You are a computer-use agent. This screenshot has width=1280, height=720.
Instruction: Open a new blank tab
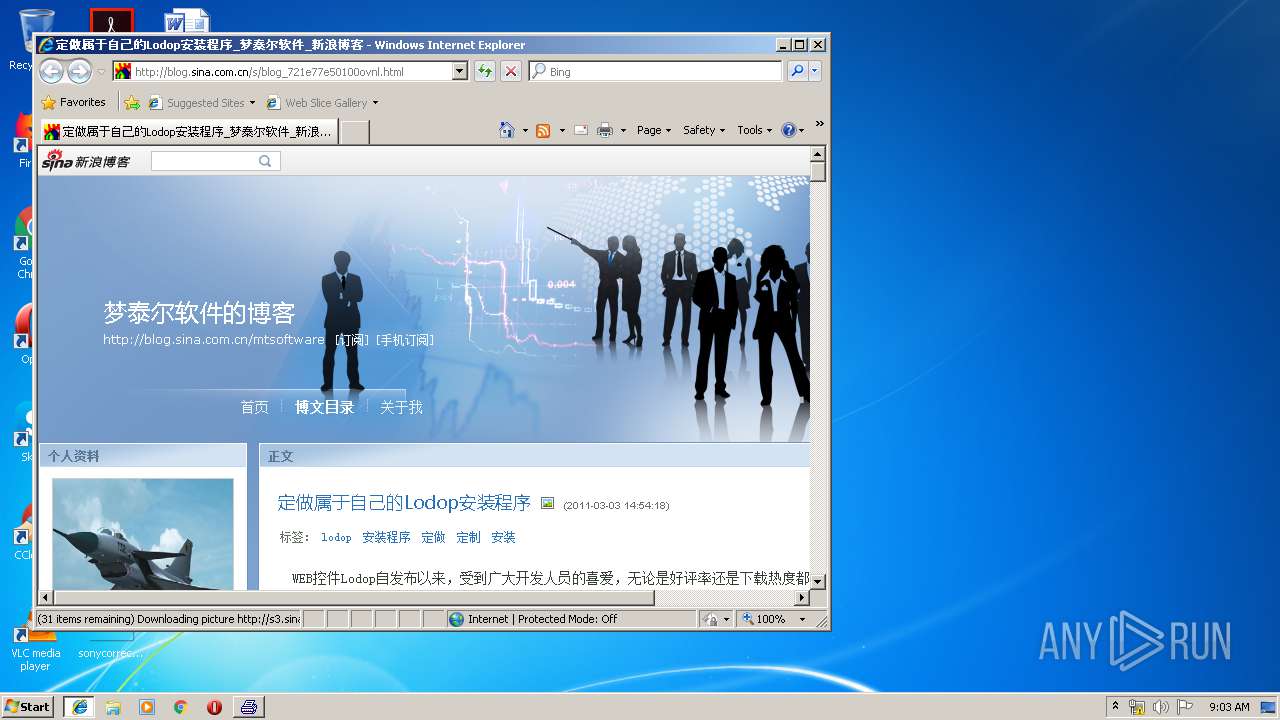click(x=355, y=132)
